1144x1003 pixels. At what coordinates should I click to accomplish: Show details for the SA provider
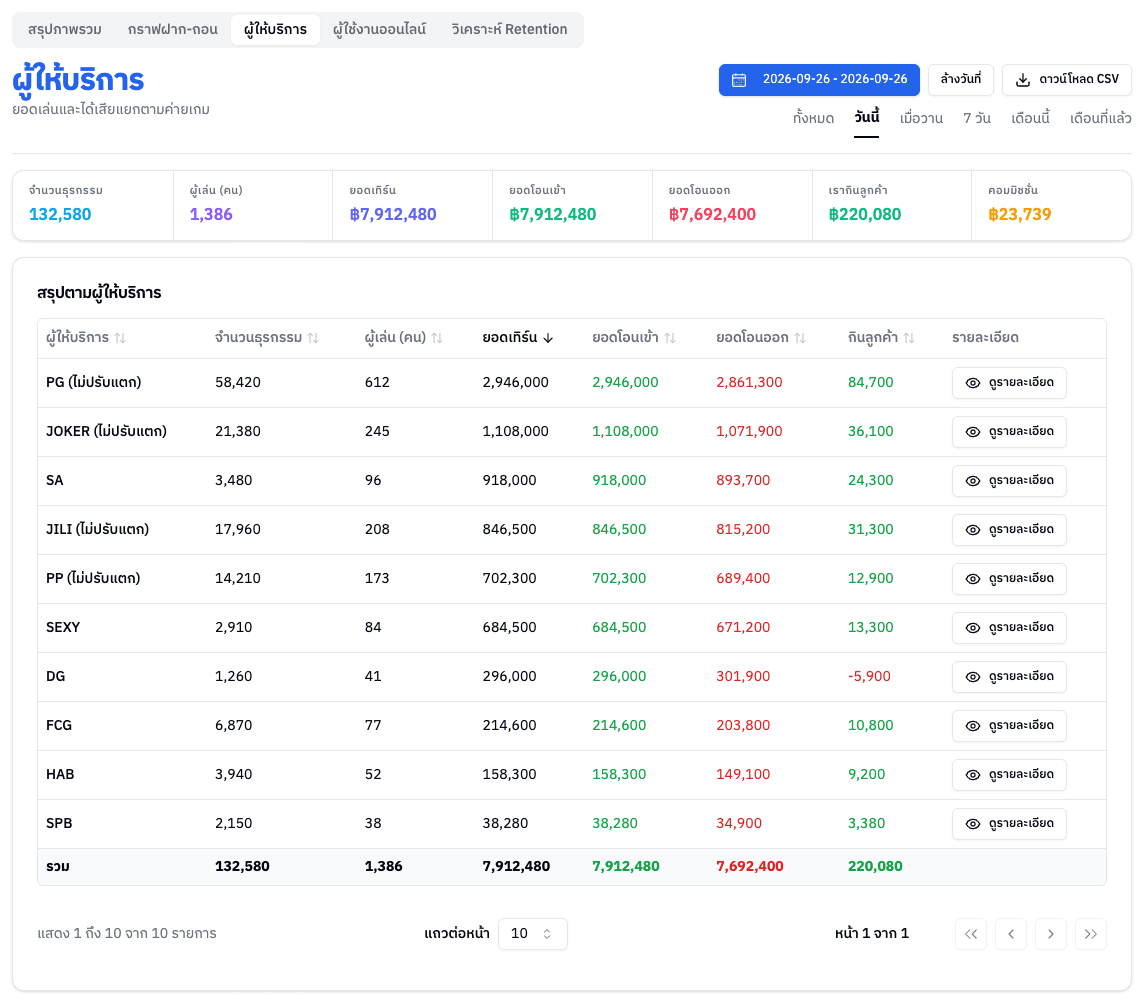tap(1009, 481)
